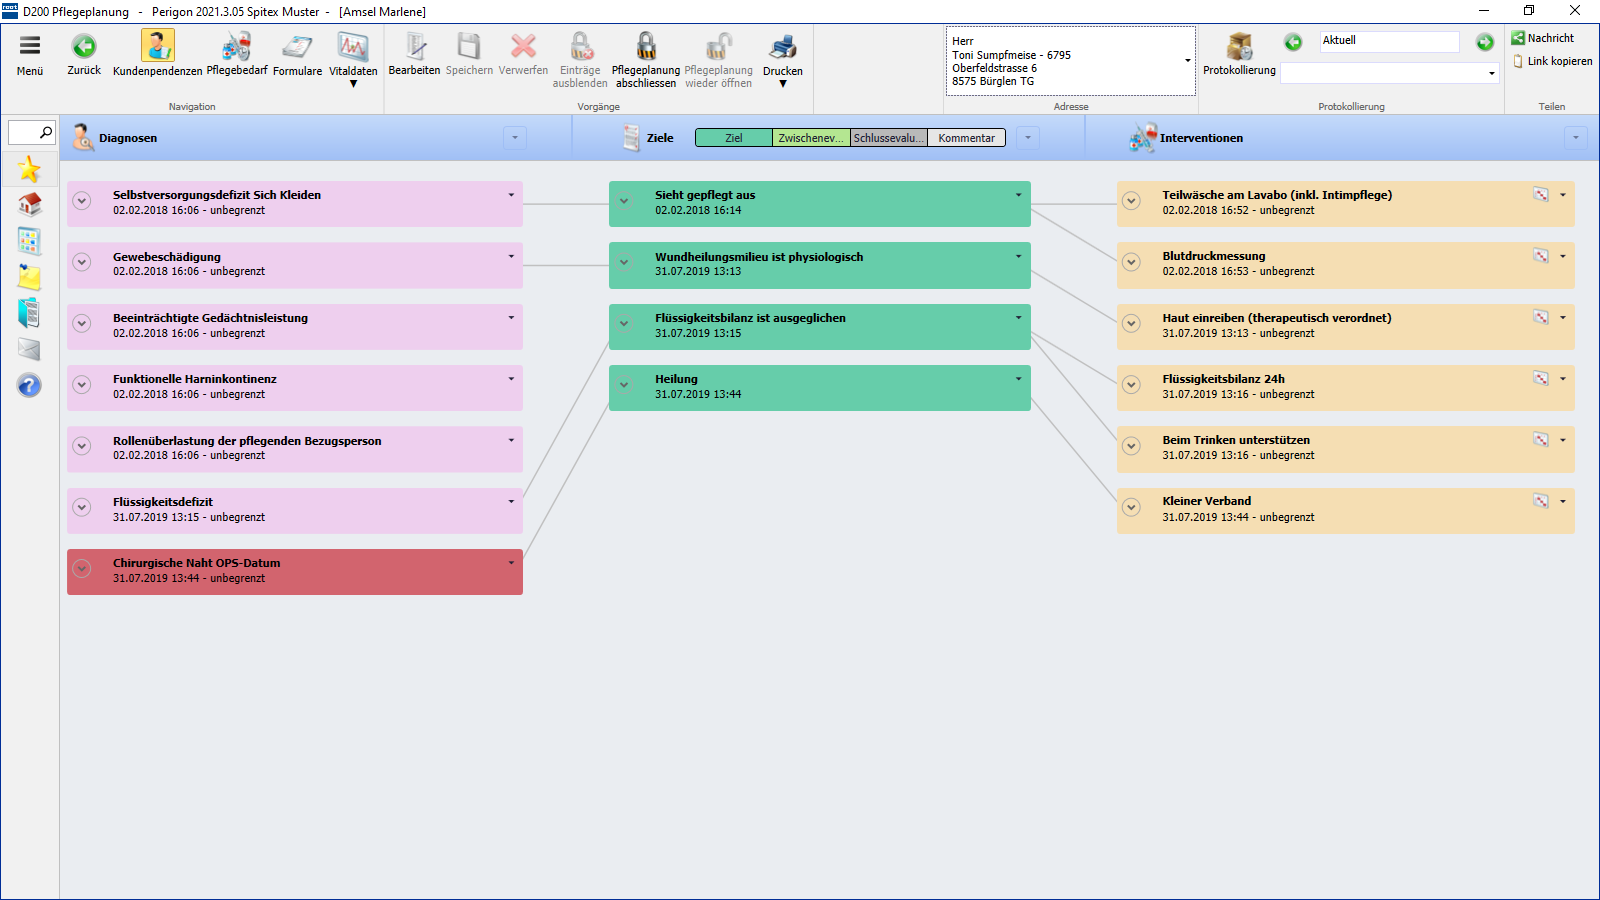Toggle the Kommentar filter

coord(966,138)
